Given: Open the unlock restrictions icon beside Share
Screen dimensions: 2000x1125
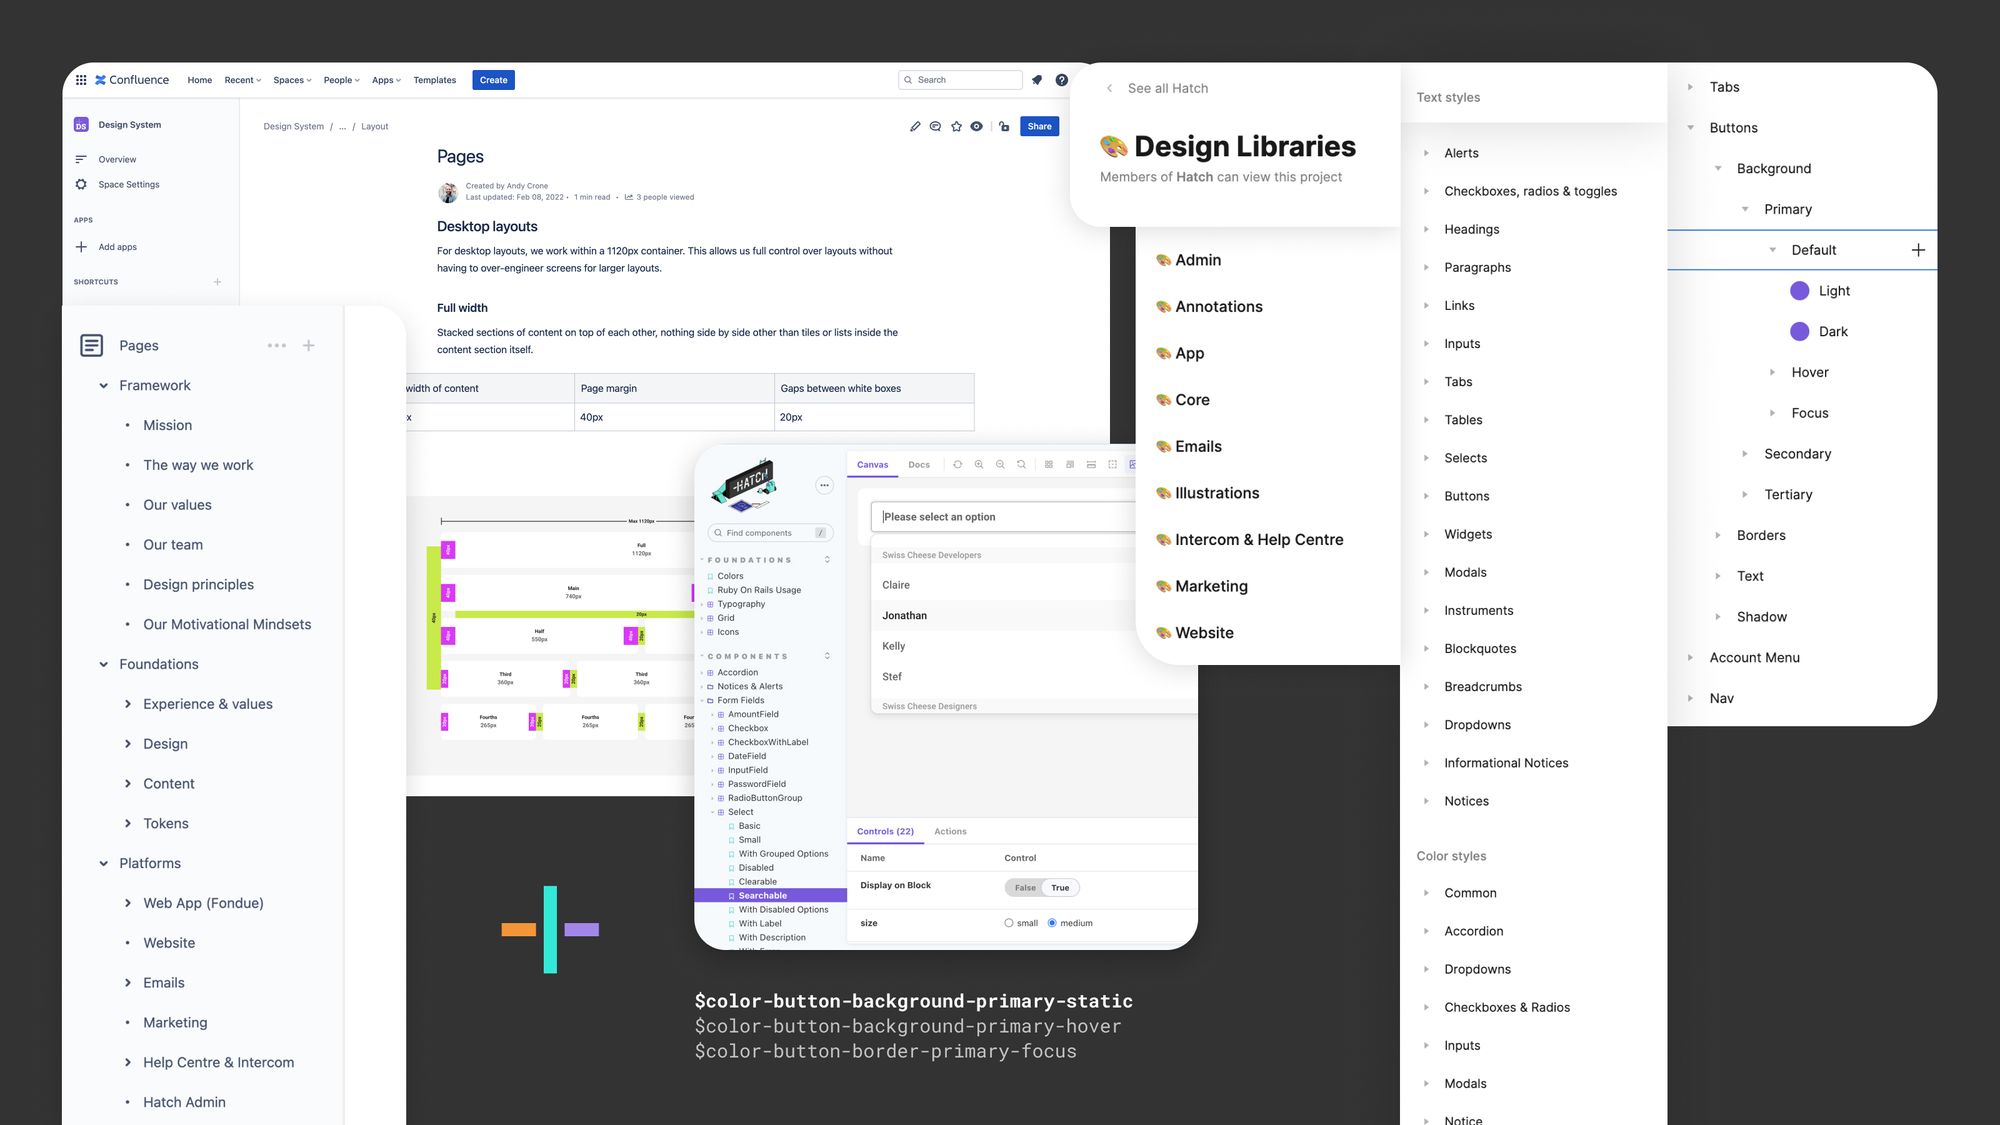Looking at the screenshot, I should pyautogui.click(x=1004, y=126).
